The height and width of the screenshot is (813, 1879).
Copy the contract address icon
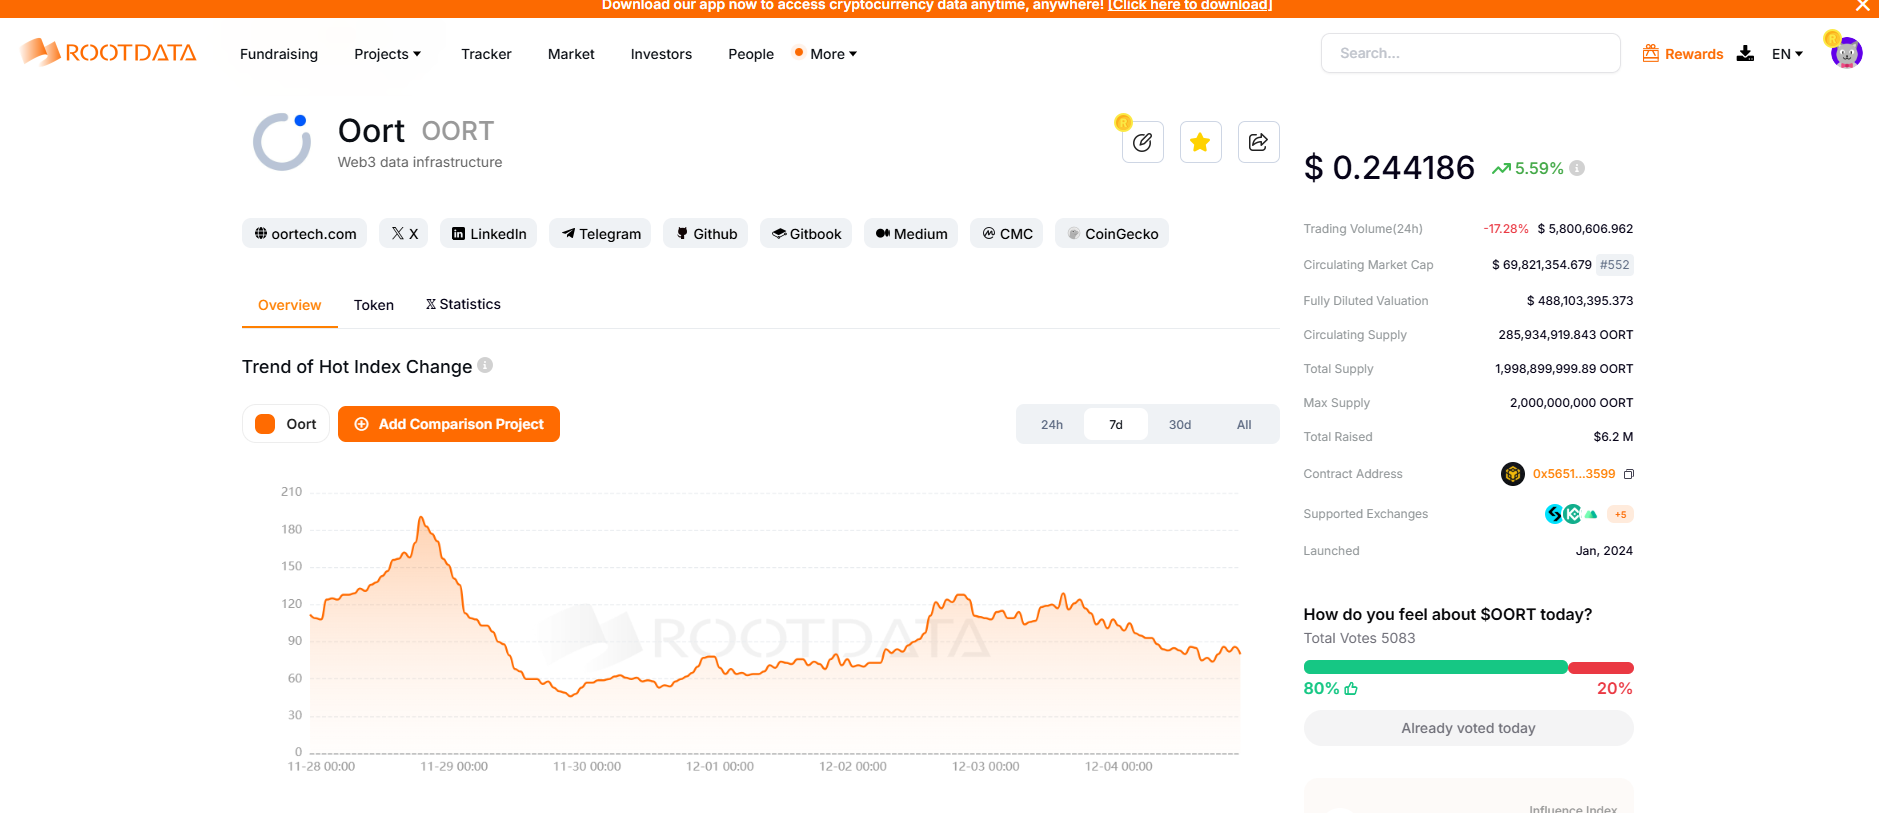(x=1628, y=474)
